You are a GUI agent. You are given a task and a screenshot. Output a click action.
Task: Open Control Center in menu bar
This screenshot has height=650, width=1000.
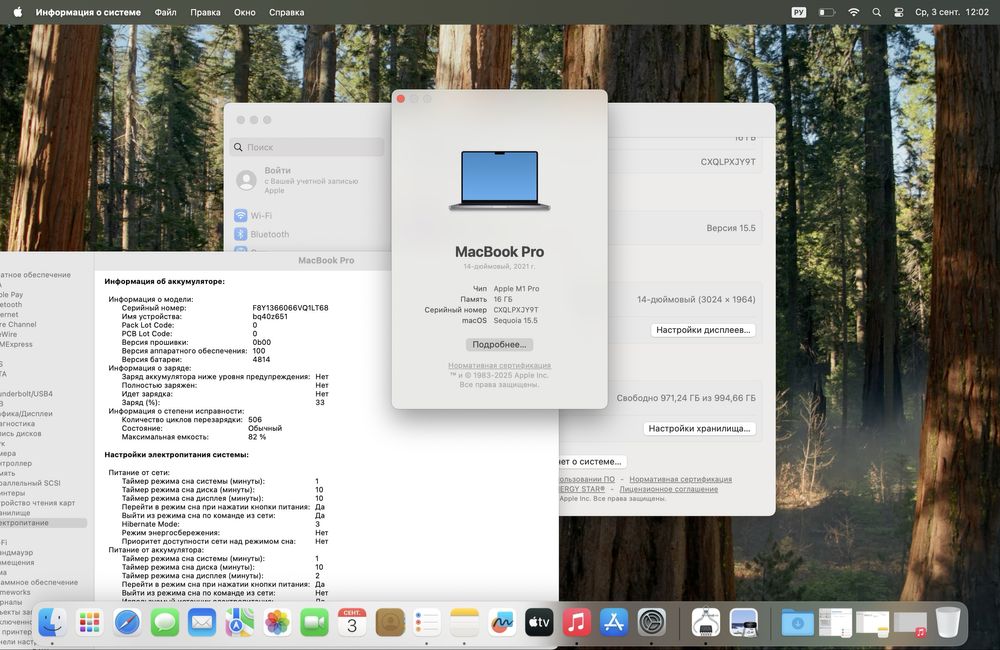899,12
